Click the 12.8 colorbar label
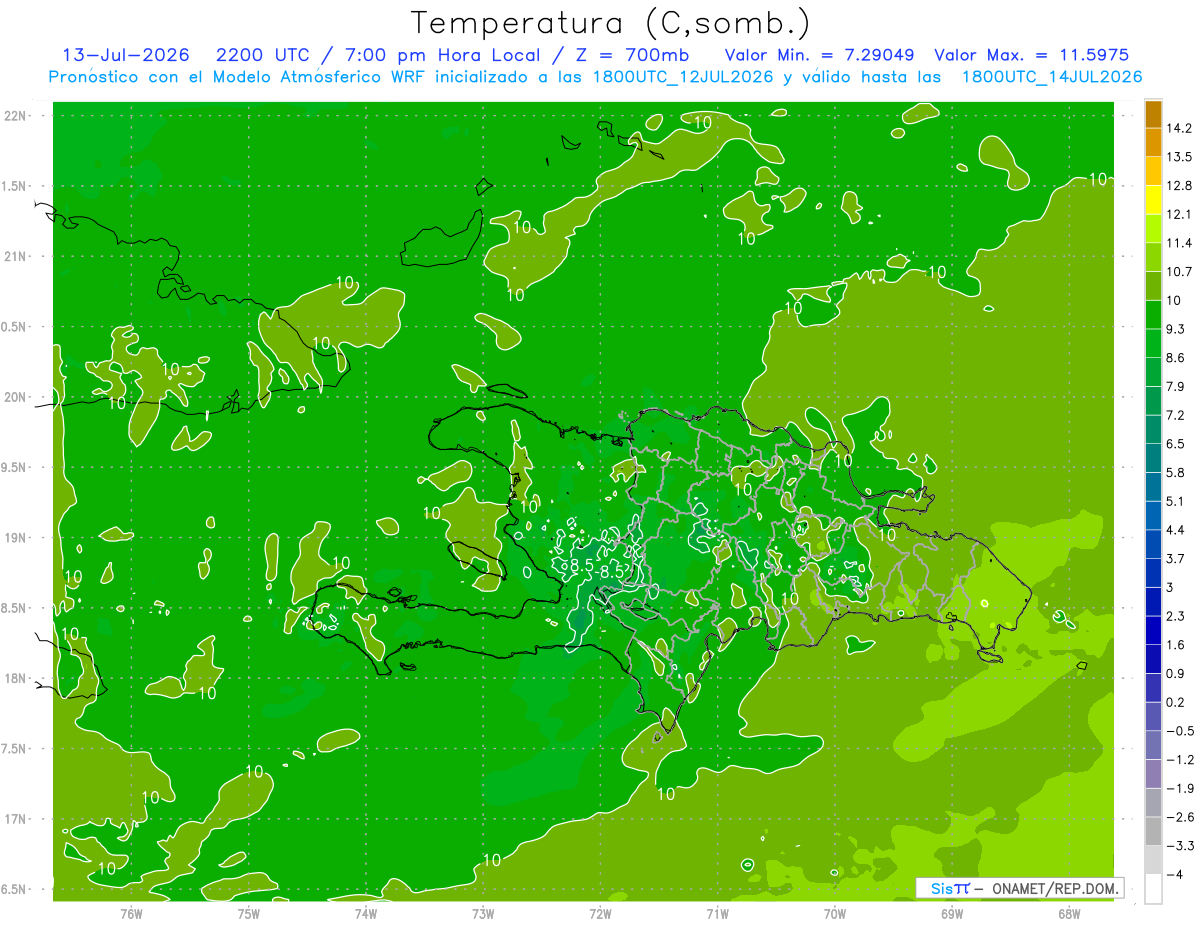Screen dimensions: 1200x927 1178,186
